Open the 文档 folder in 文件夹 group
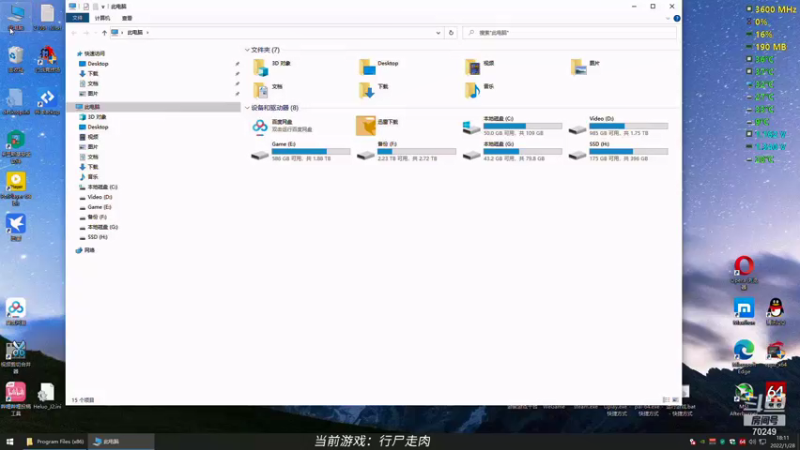The width and height of the screenshot is (800, 450). click(268, 90)
